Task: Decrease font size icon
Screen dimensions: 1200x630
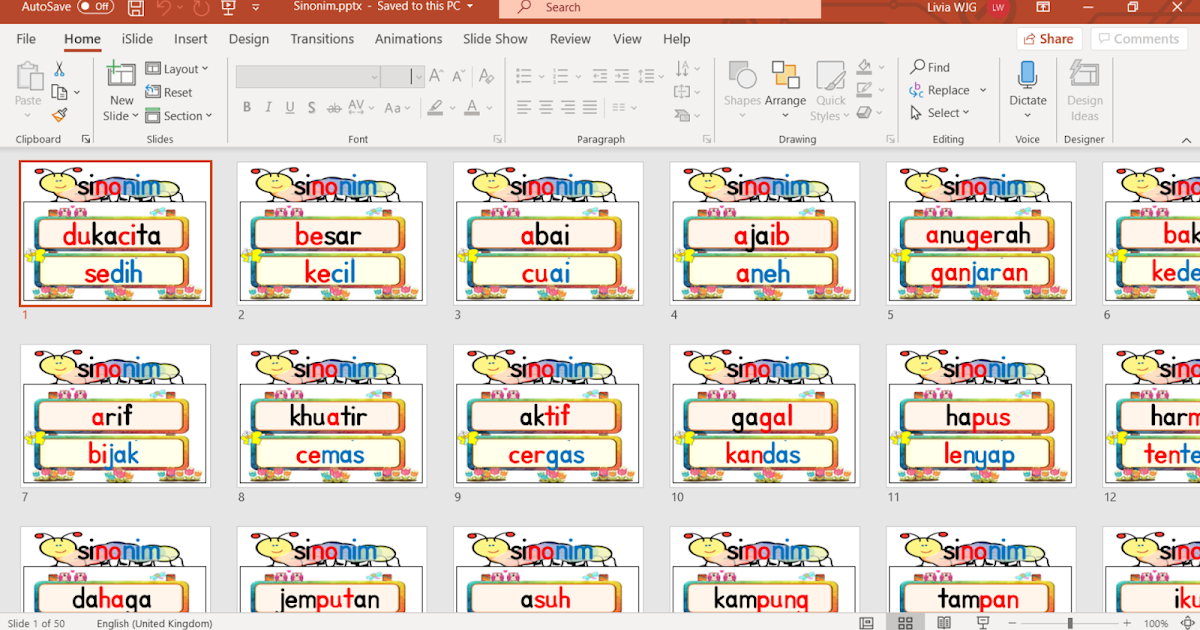Action: 459,76
